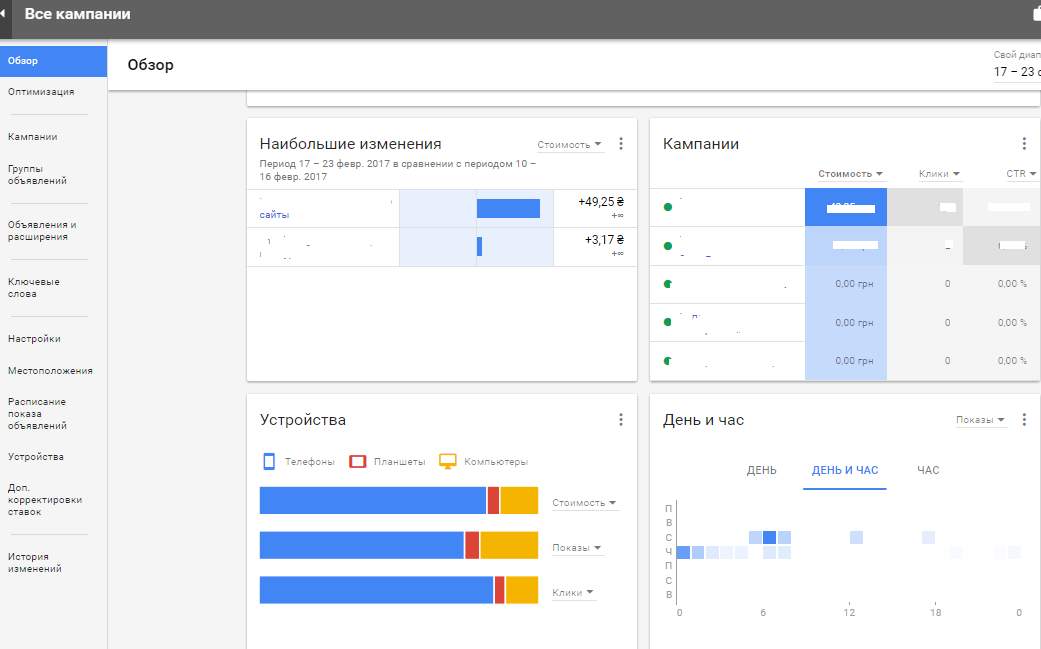Viewport: 1041px width, 649px height.
Task: Click the сайты link in changes list
Action: [x=274, y=214]
